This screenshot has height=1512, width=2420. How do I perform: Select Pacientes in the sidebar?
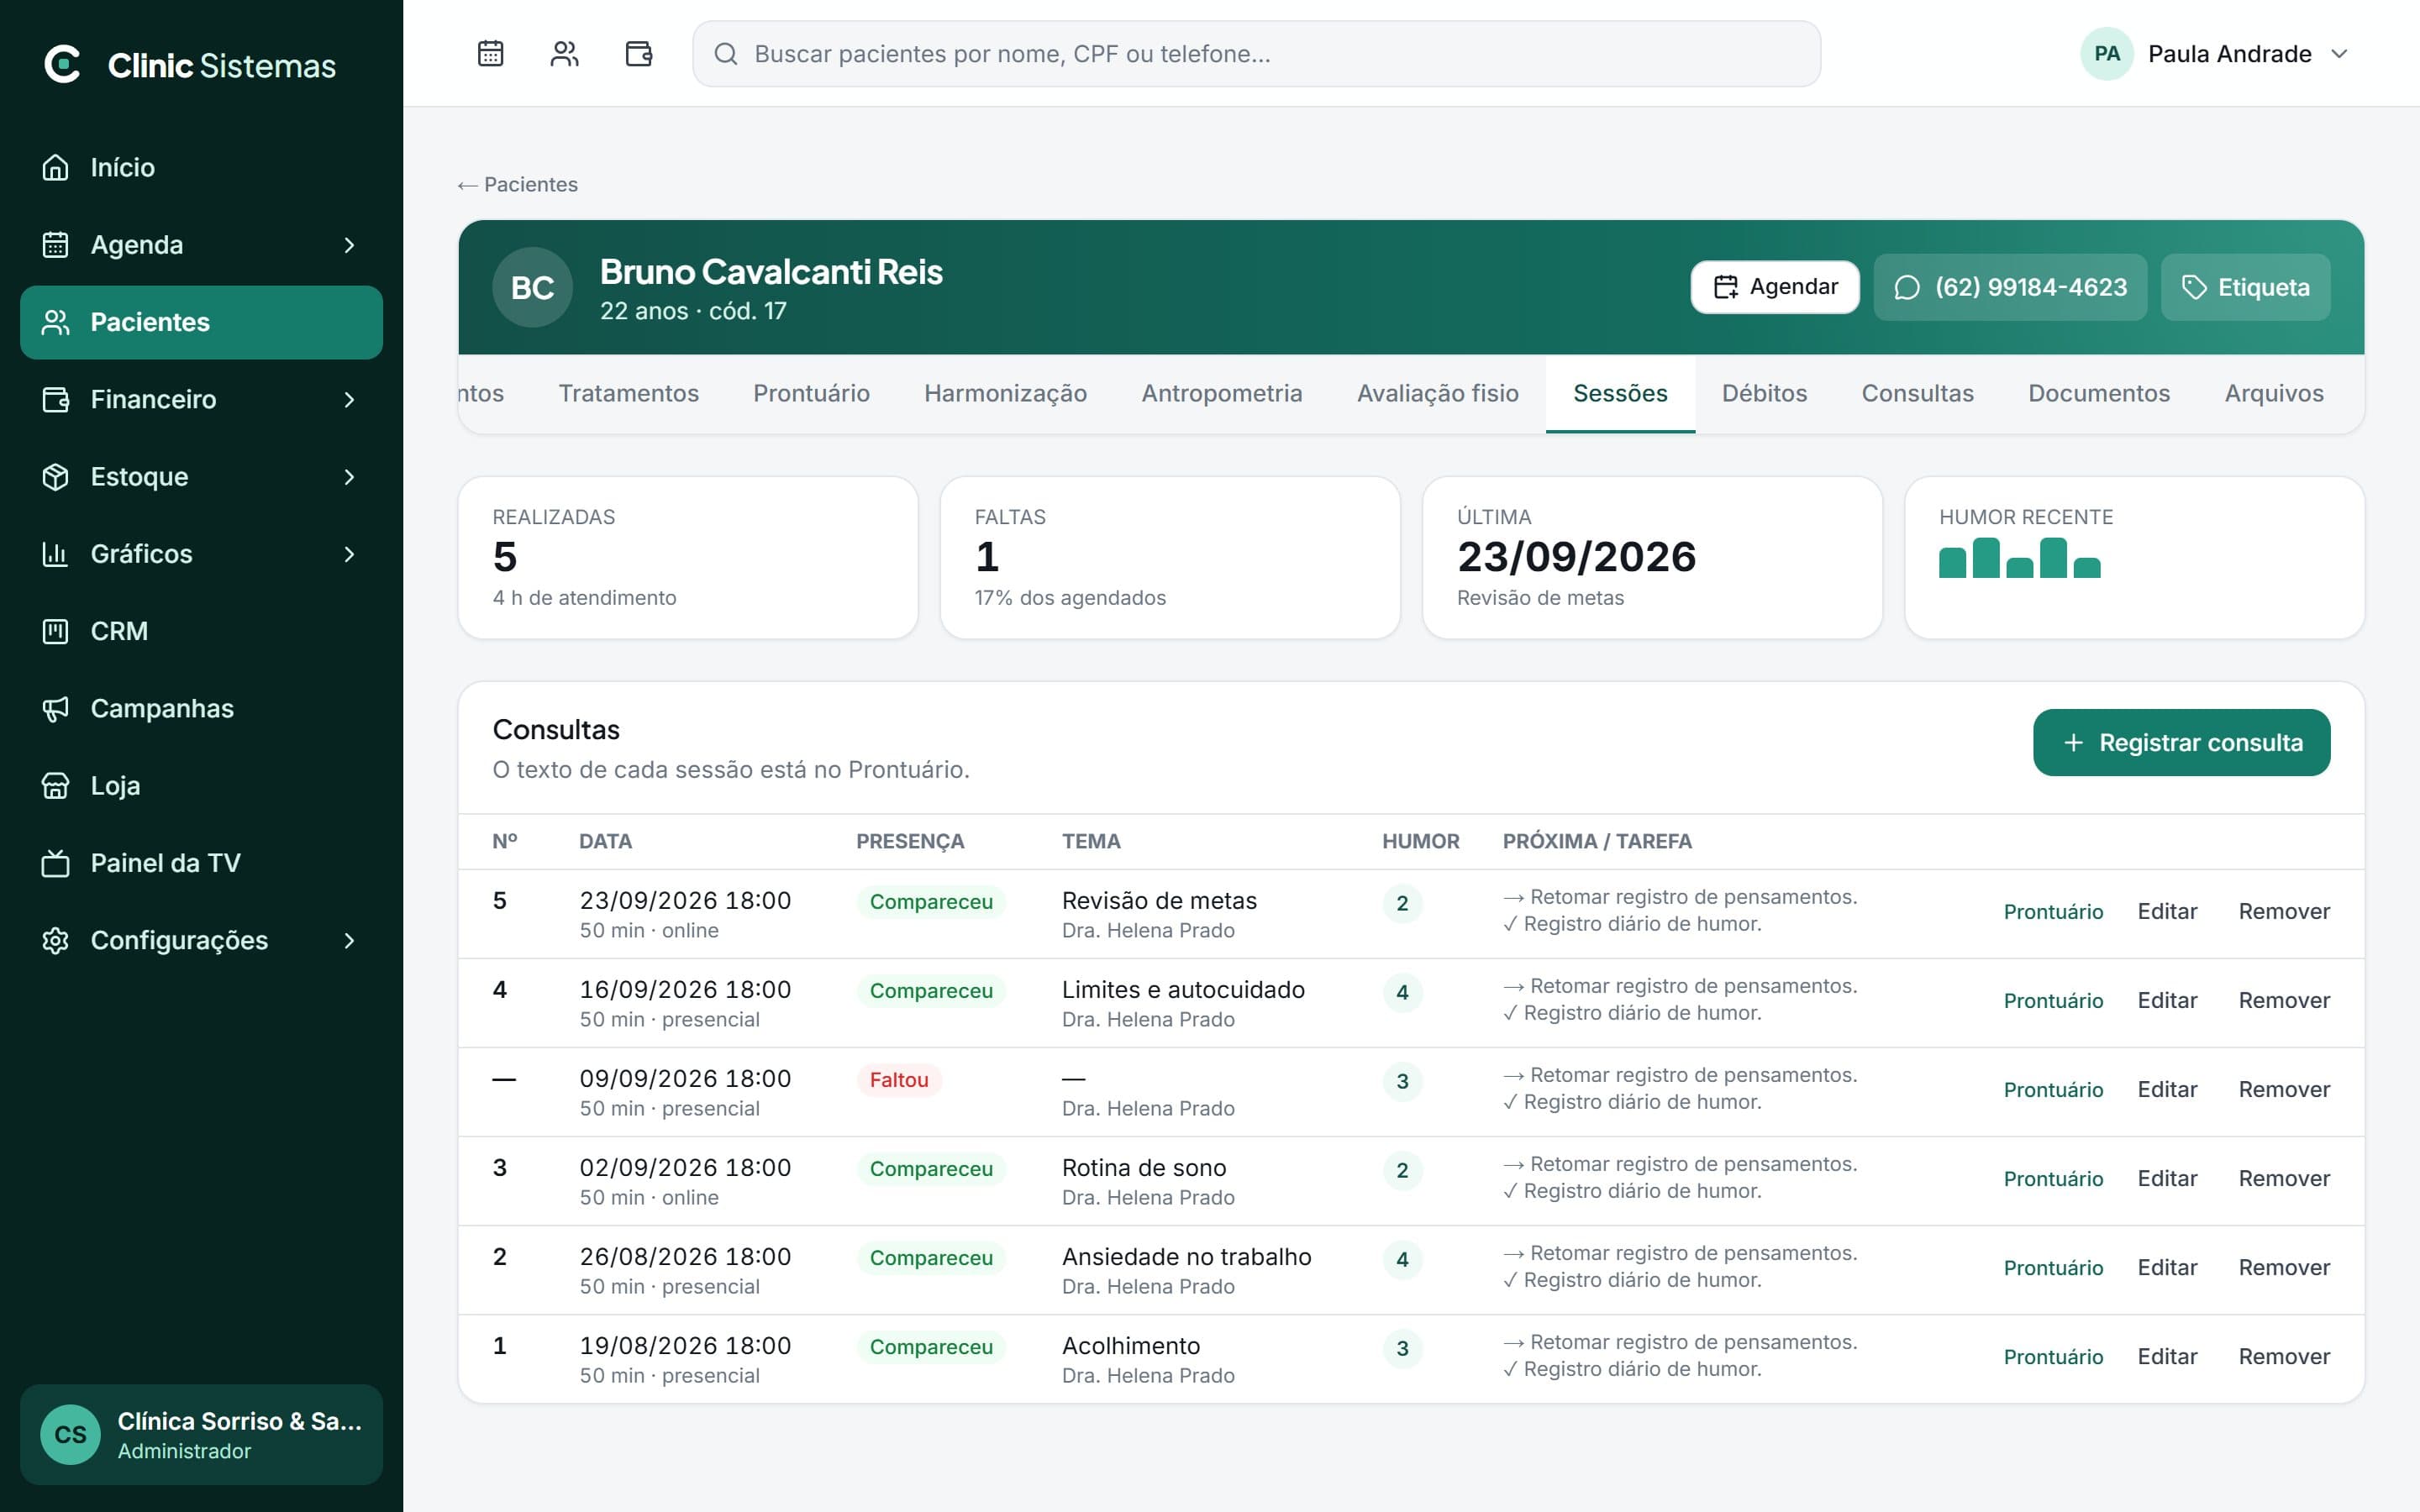pos(201,322)
